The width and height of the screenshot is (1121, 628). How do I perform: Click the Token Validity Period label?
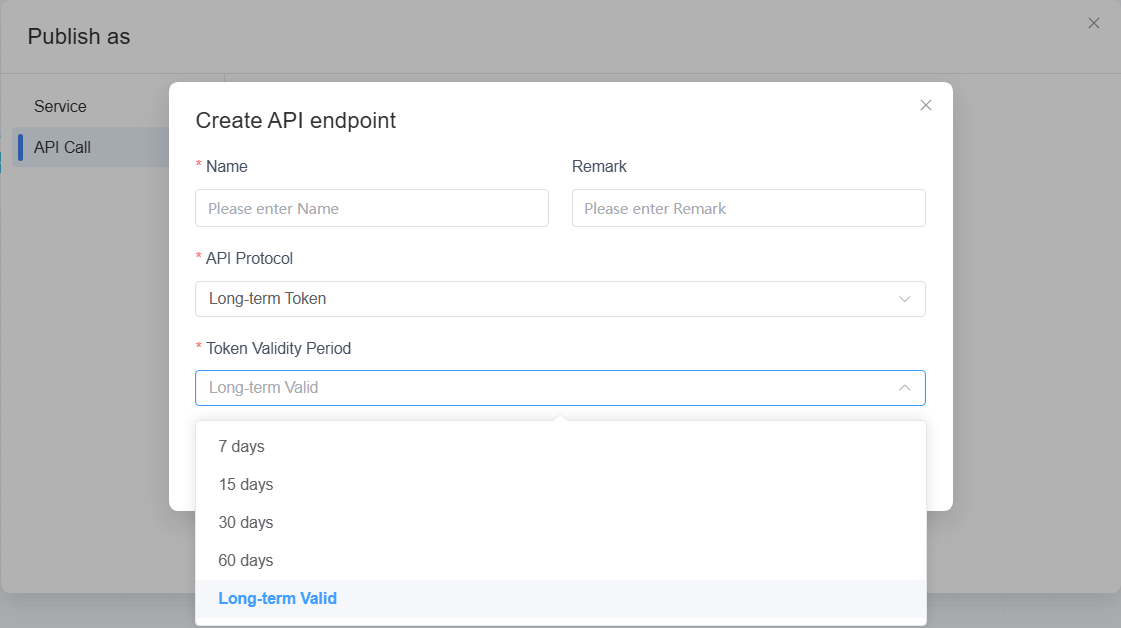coord(278,348)
